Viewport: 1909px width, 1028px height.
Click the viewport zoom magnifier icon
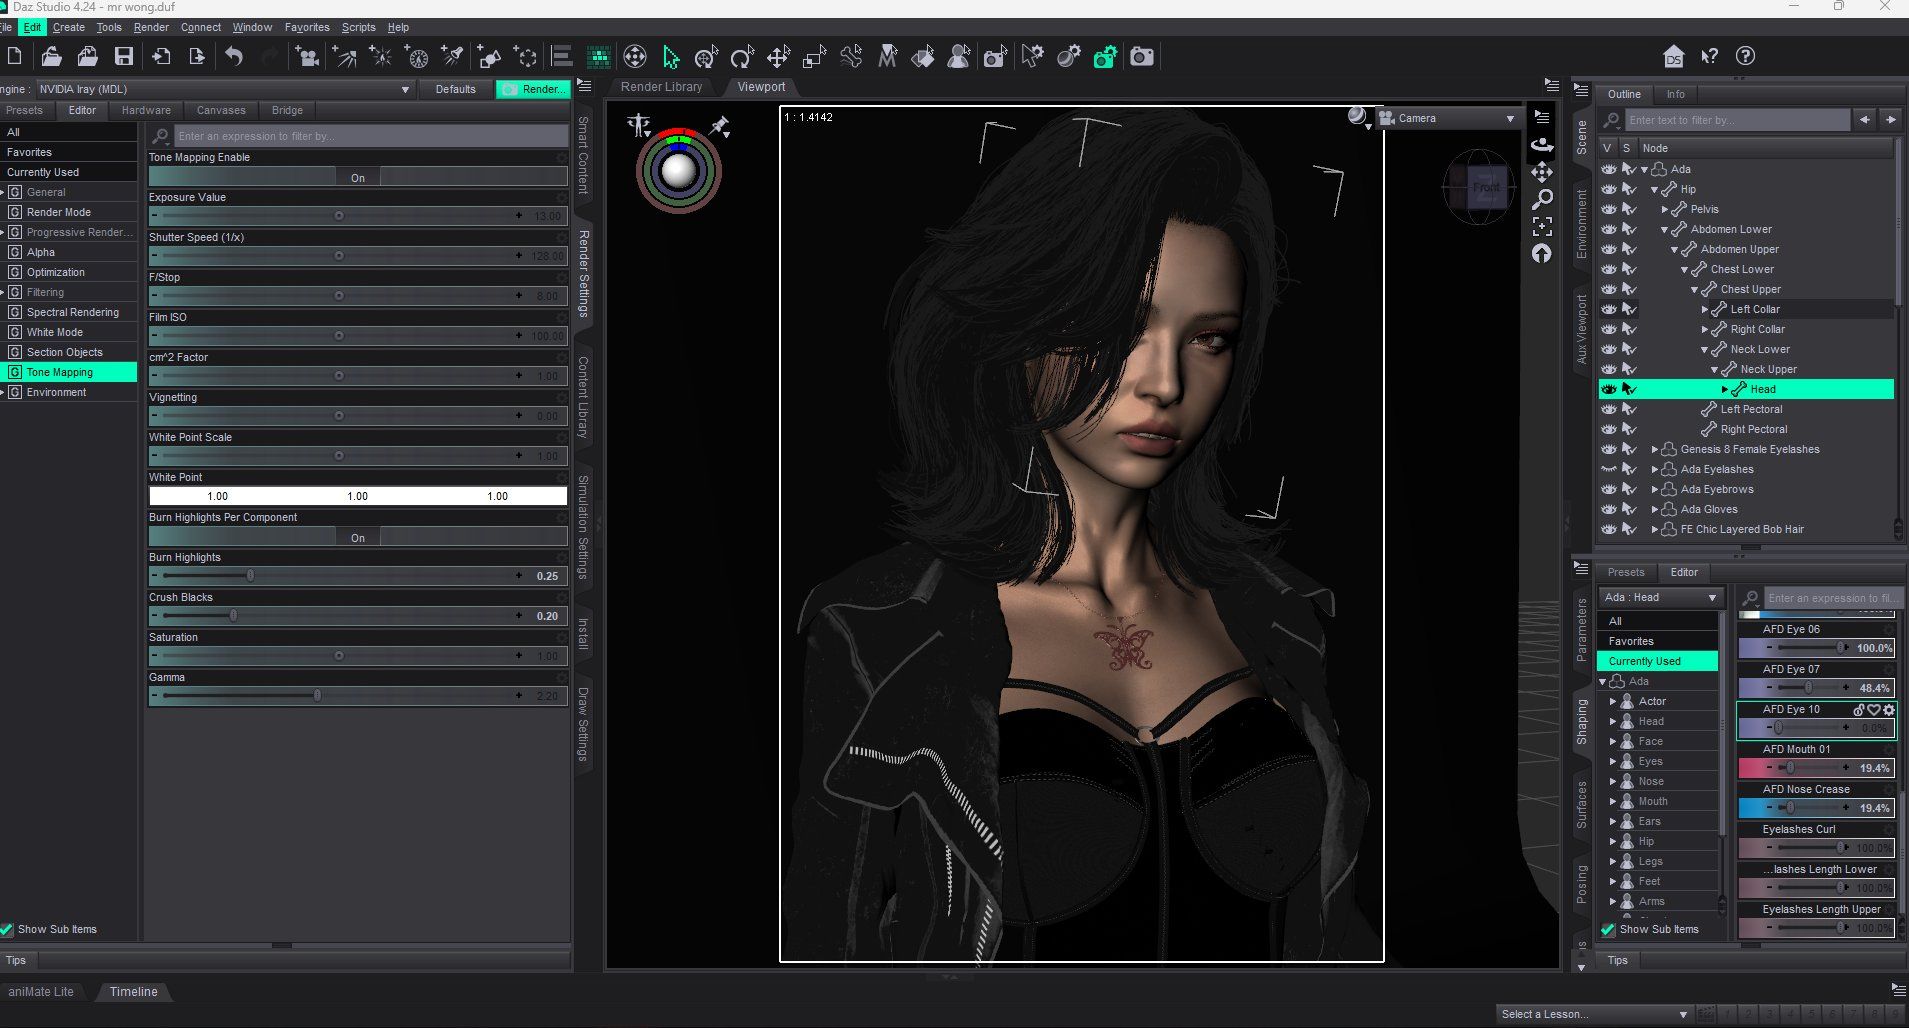[1542, 199]
